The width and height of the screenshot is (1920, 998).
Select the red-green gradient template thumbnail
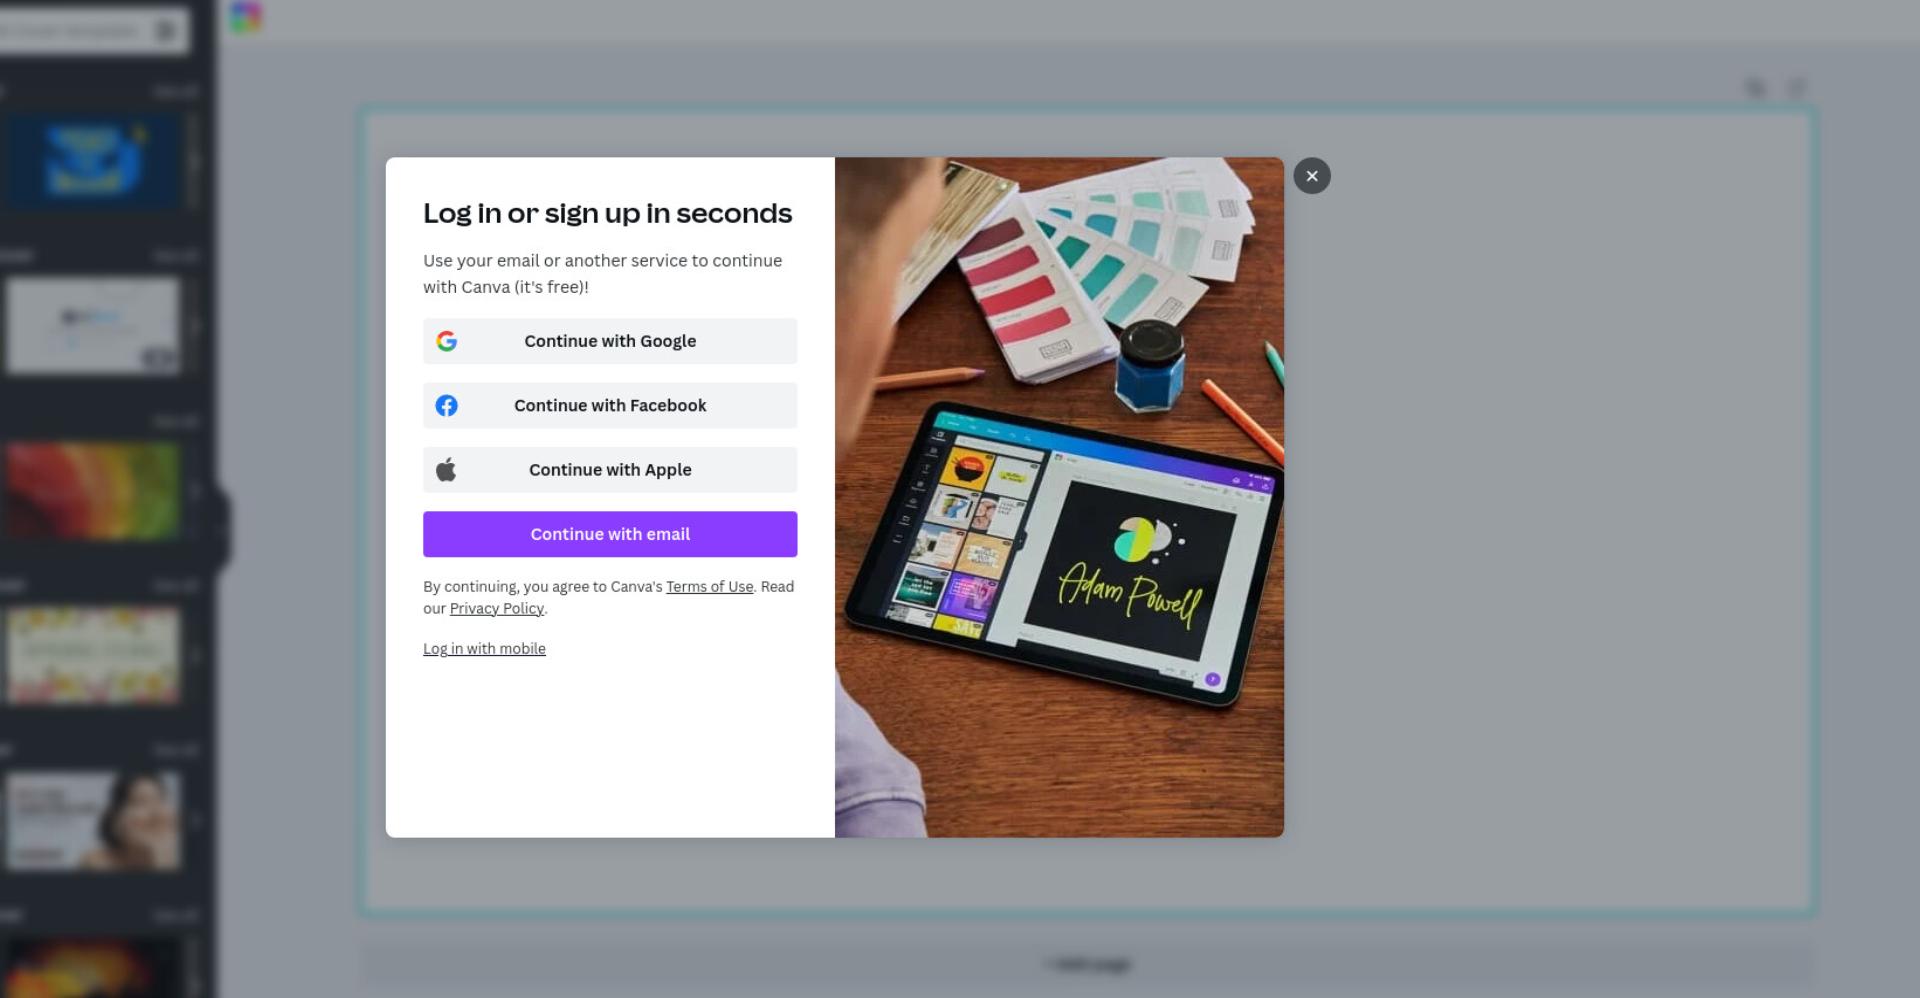(93, 491)
